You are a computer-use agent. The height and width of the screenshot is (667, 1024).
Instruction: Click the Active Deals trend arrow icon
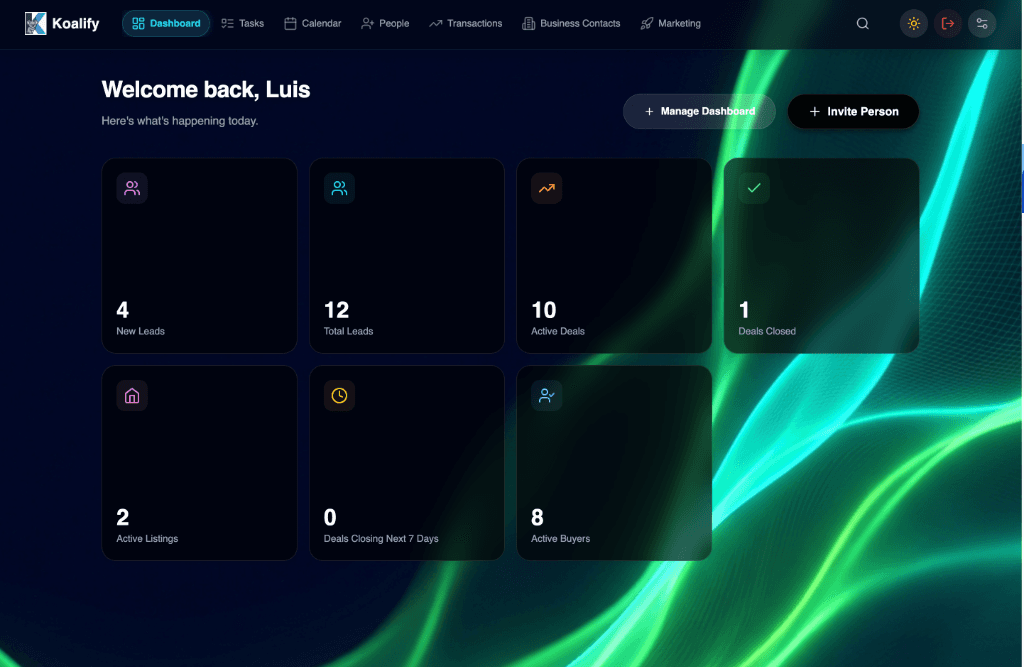click(546, 187)
